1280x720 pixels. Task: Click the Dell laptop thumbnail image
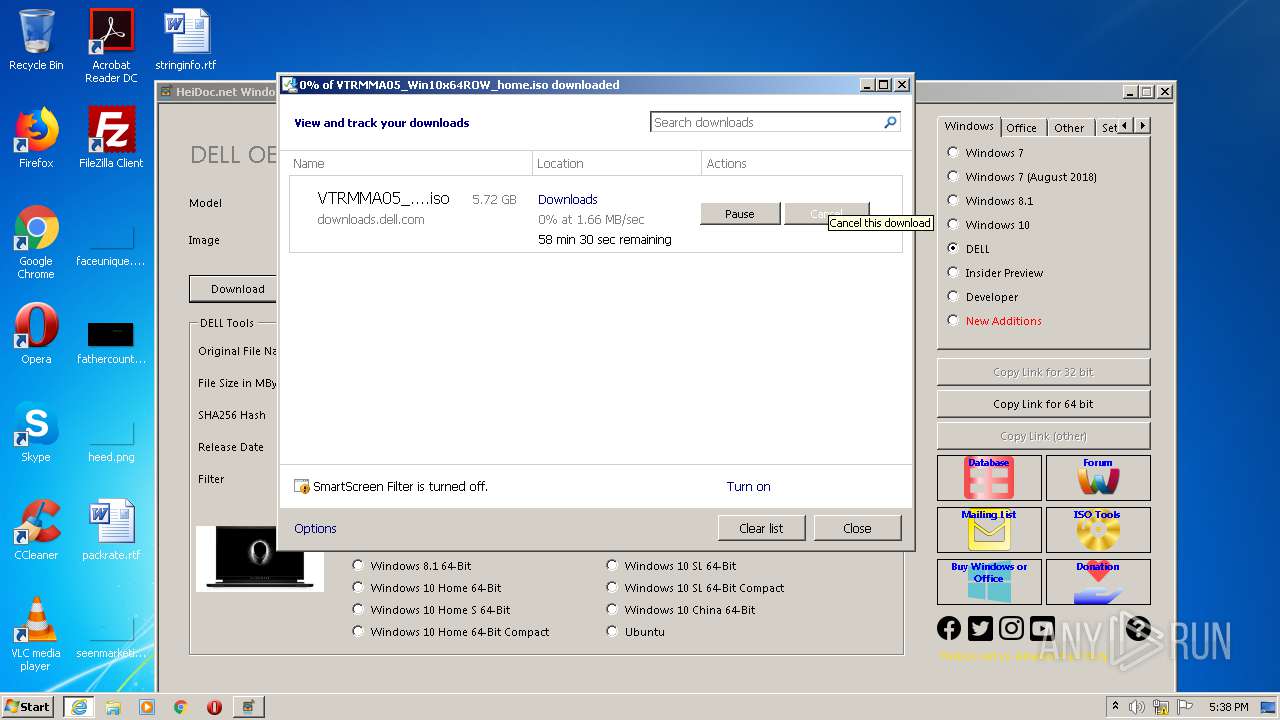[260, 558]
